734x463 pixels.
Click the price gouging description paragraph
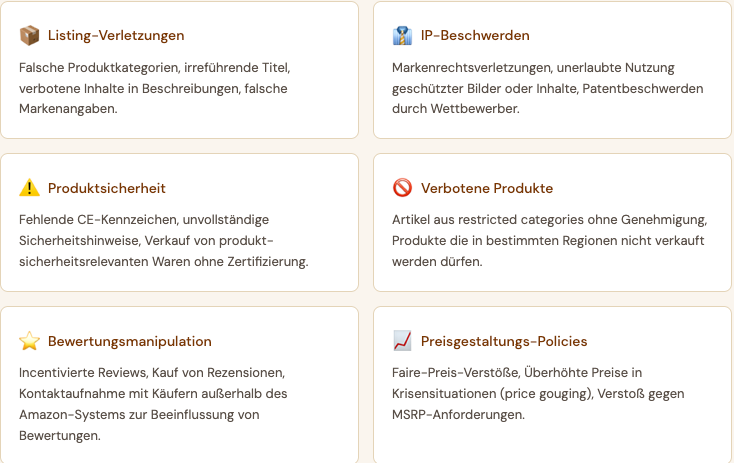click(538, 394)
